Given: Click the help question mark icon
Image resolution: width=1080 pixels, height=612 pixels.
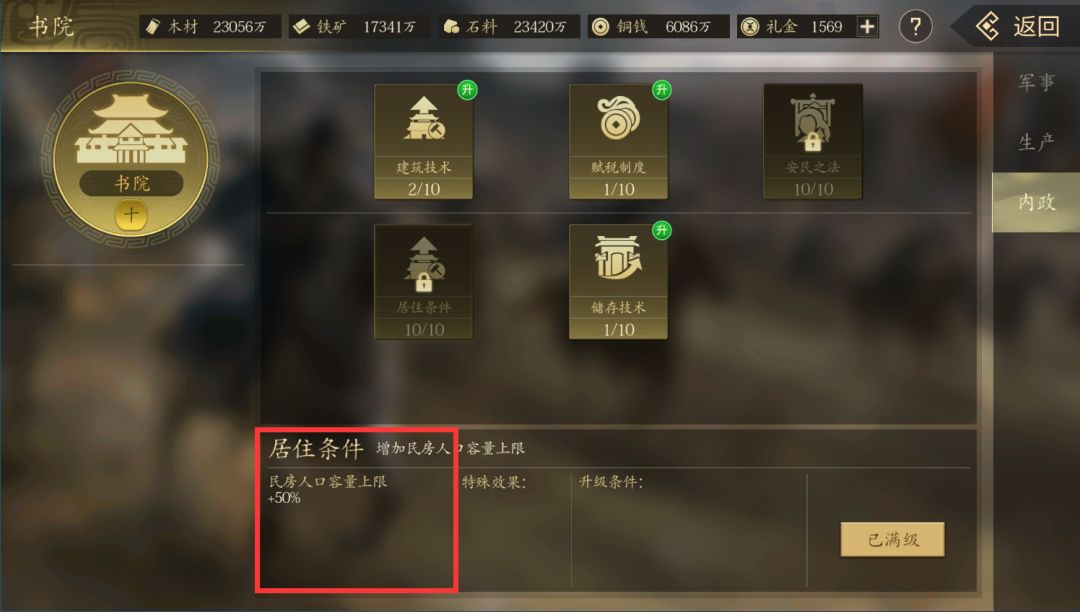Looking at the screenshot, I should point(915,27).
